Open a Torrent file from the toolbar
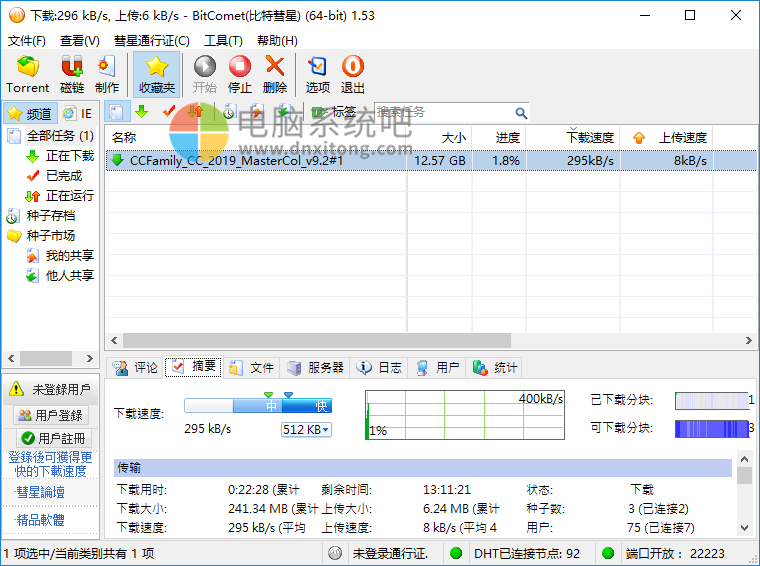760x566 pixels. pos(28,74)
